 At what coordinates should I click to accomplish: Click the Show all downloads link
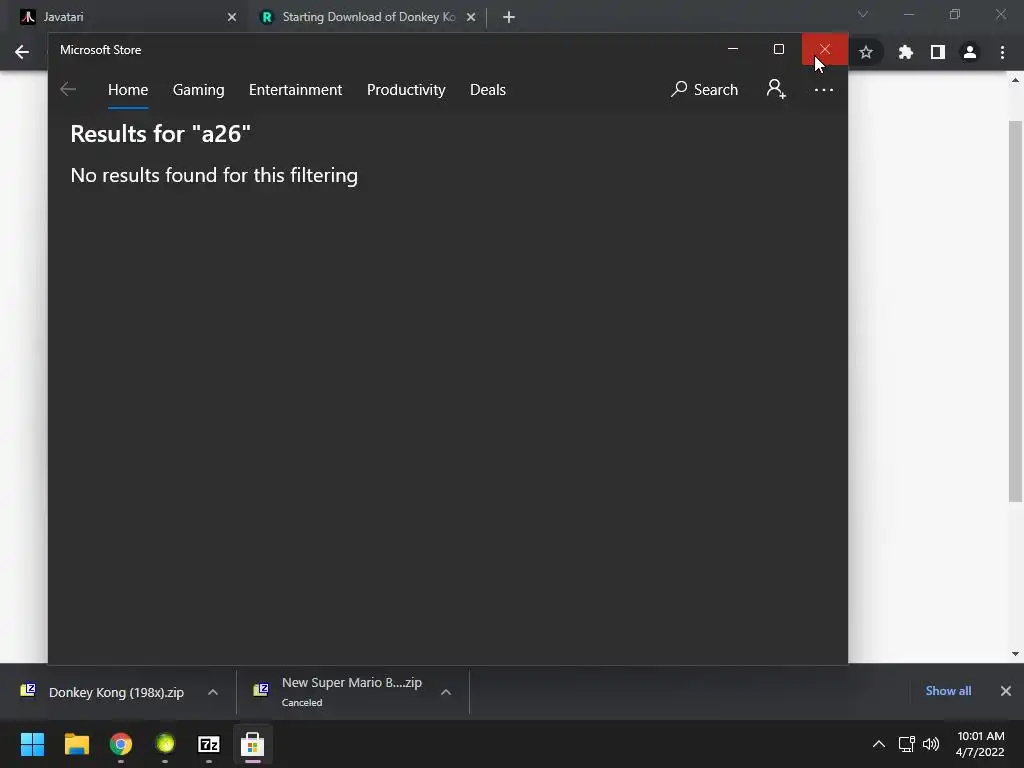click(948, 691)
